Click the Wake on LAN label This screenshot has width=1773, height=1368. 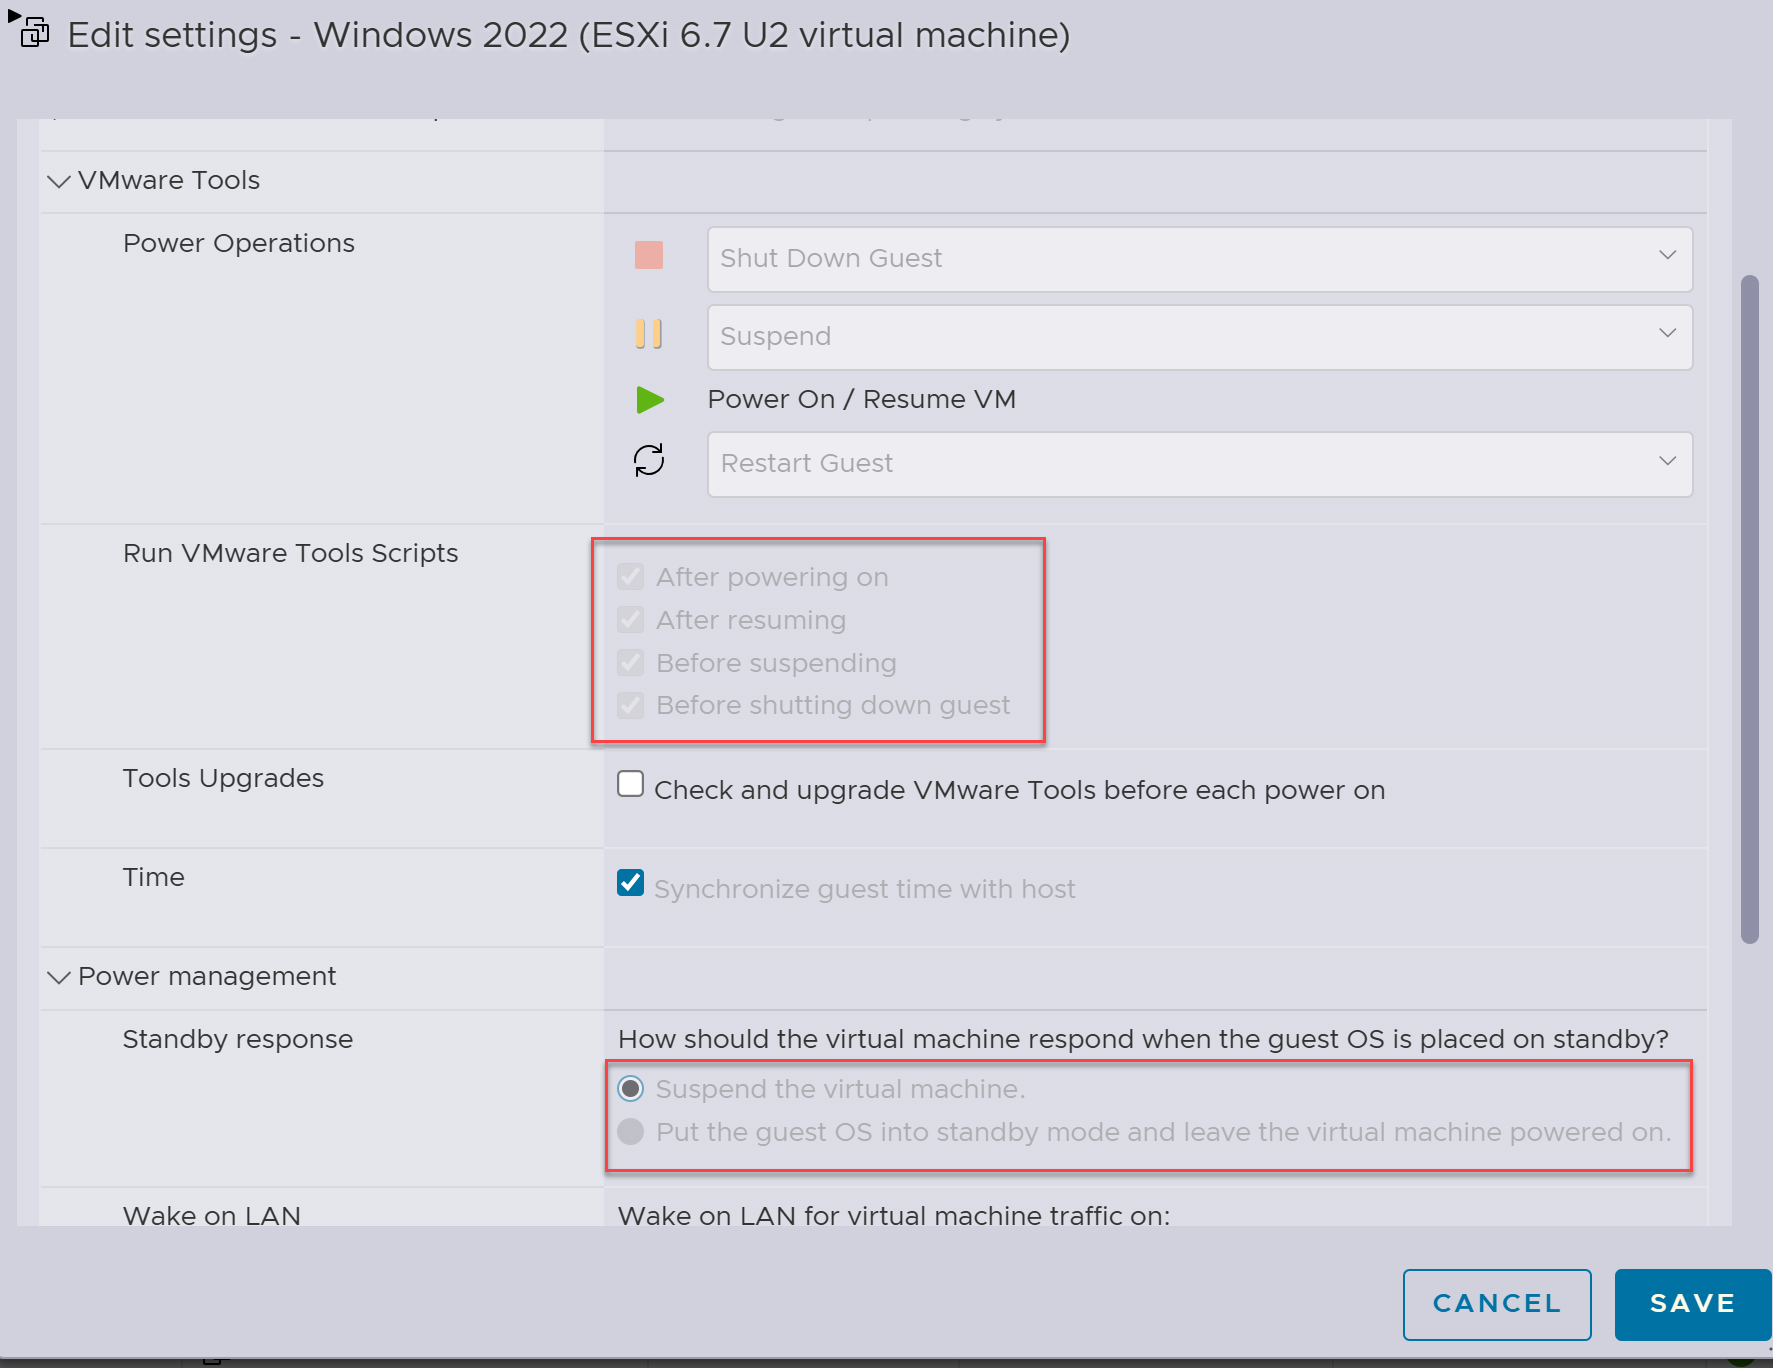(x=211, y=1215)
